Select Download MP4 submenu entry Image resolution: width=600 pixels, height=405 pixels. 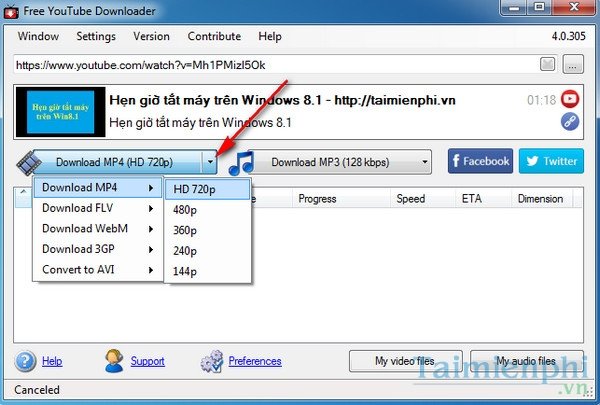[x=98, y=188]
